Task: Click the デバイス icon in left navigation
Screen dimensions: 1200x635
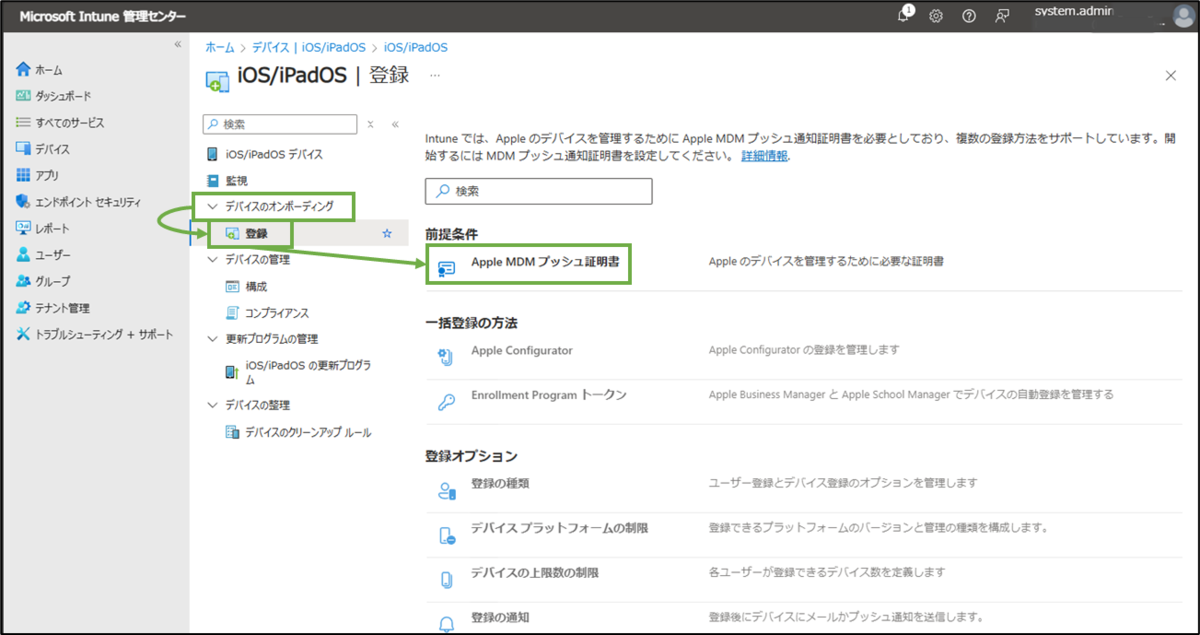Action: (x=24, y=149)
